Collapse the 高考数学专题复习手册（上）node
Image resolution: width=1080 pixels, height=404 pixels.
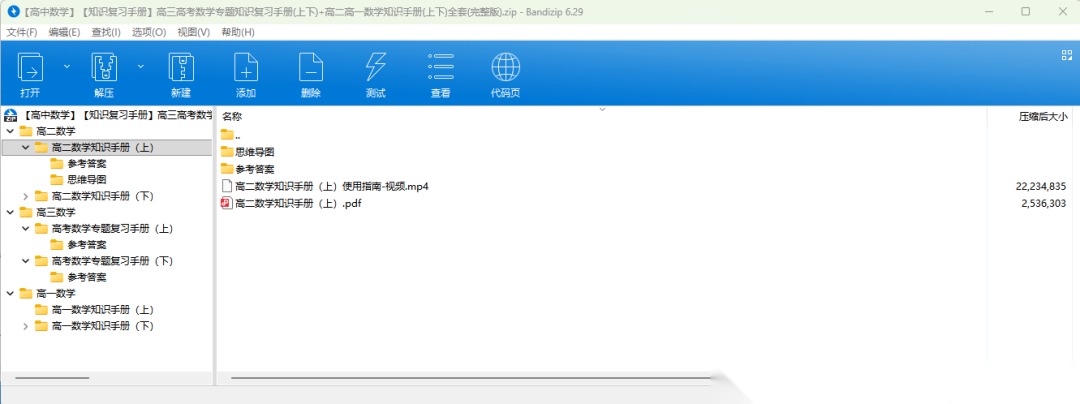click(26, 228)
